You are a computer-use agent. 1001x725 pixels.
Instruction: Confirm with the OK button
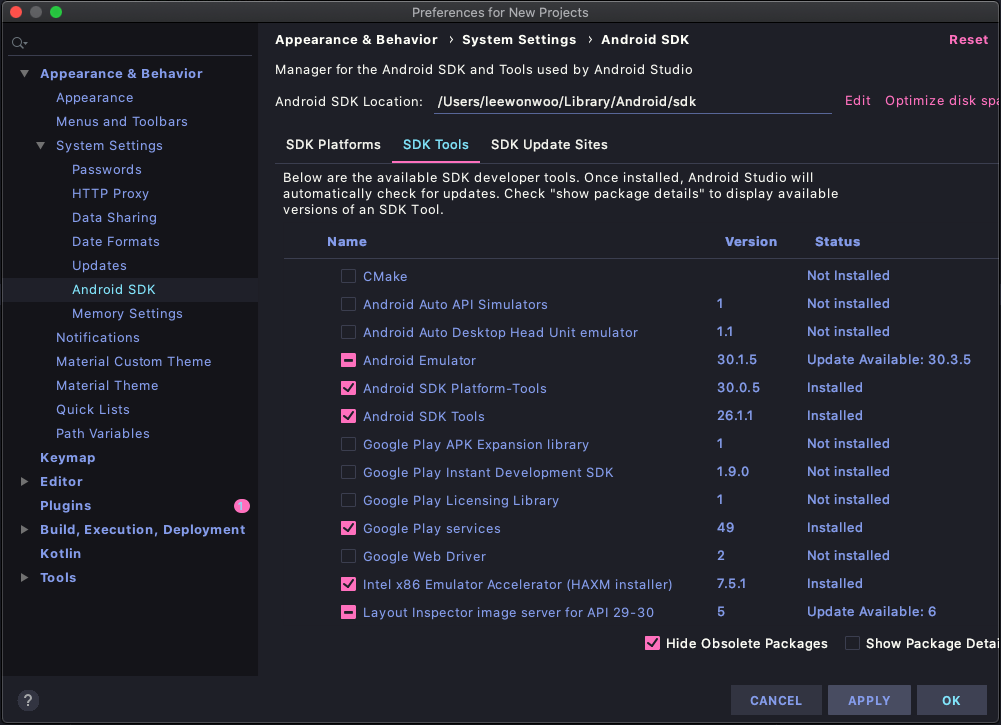pos(951,701)
